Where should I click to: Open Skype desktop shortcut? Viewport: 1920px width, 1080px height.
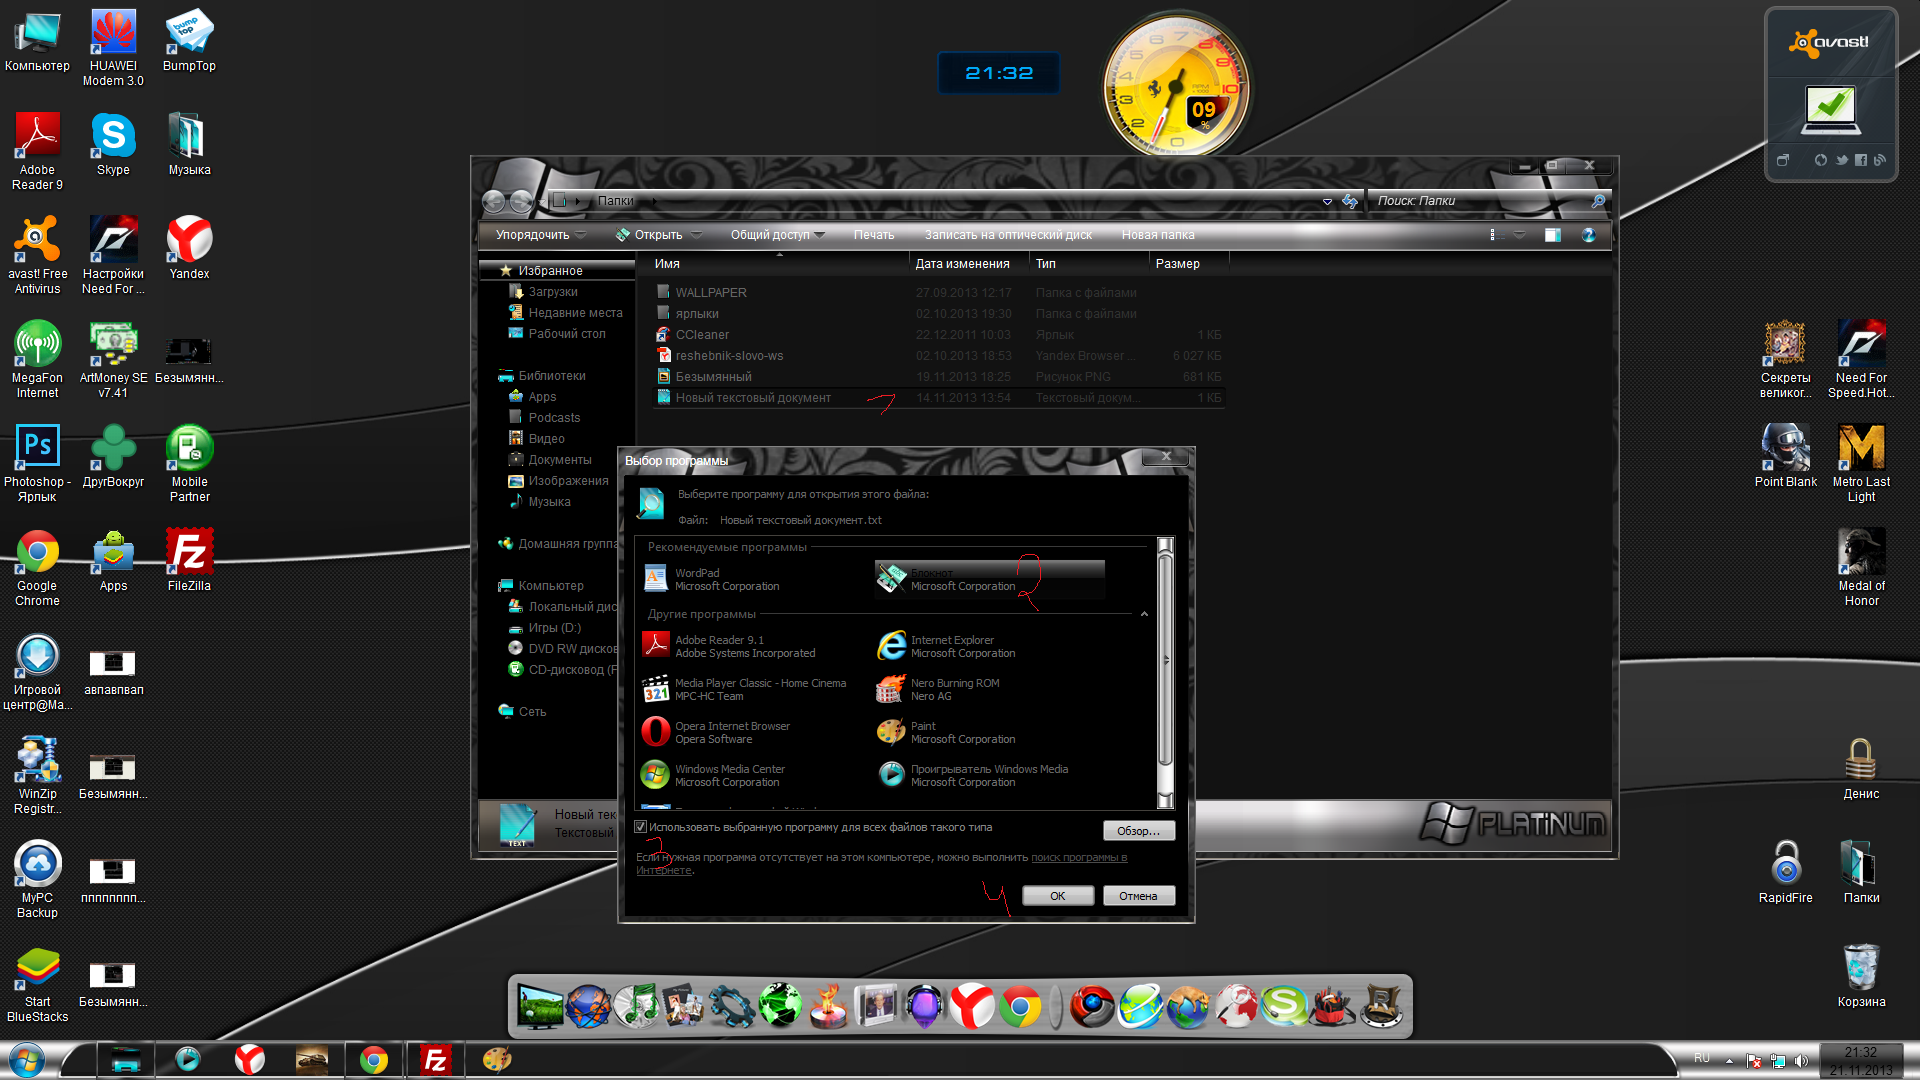coord(113,145)
